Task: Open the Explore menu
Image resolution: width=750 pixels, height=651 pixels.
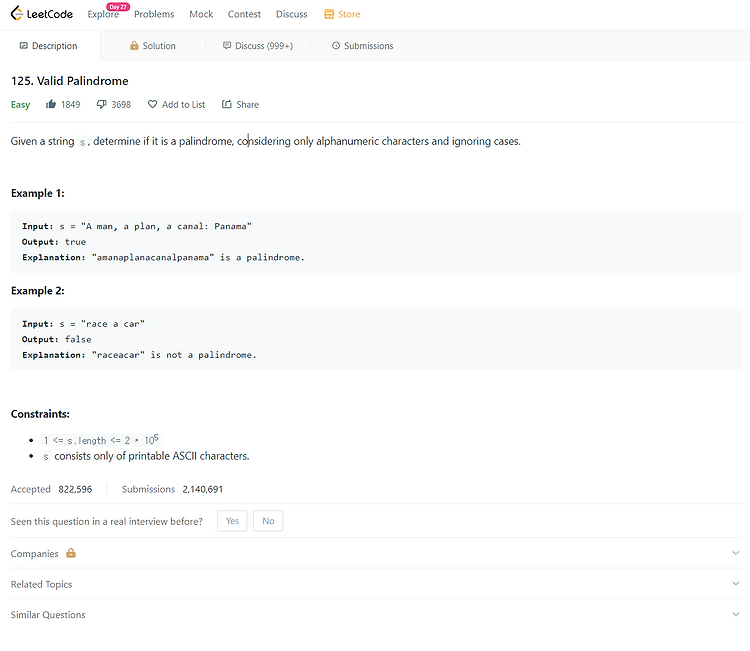Action: click(103, 14)
